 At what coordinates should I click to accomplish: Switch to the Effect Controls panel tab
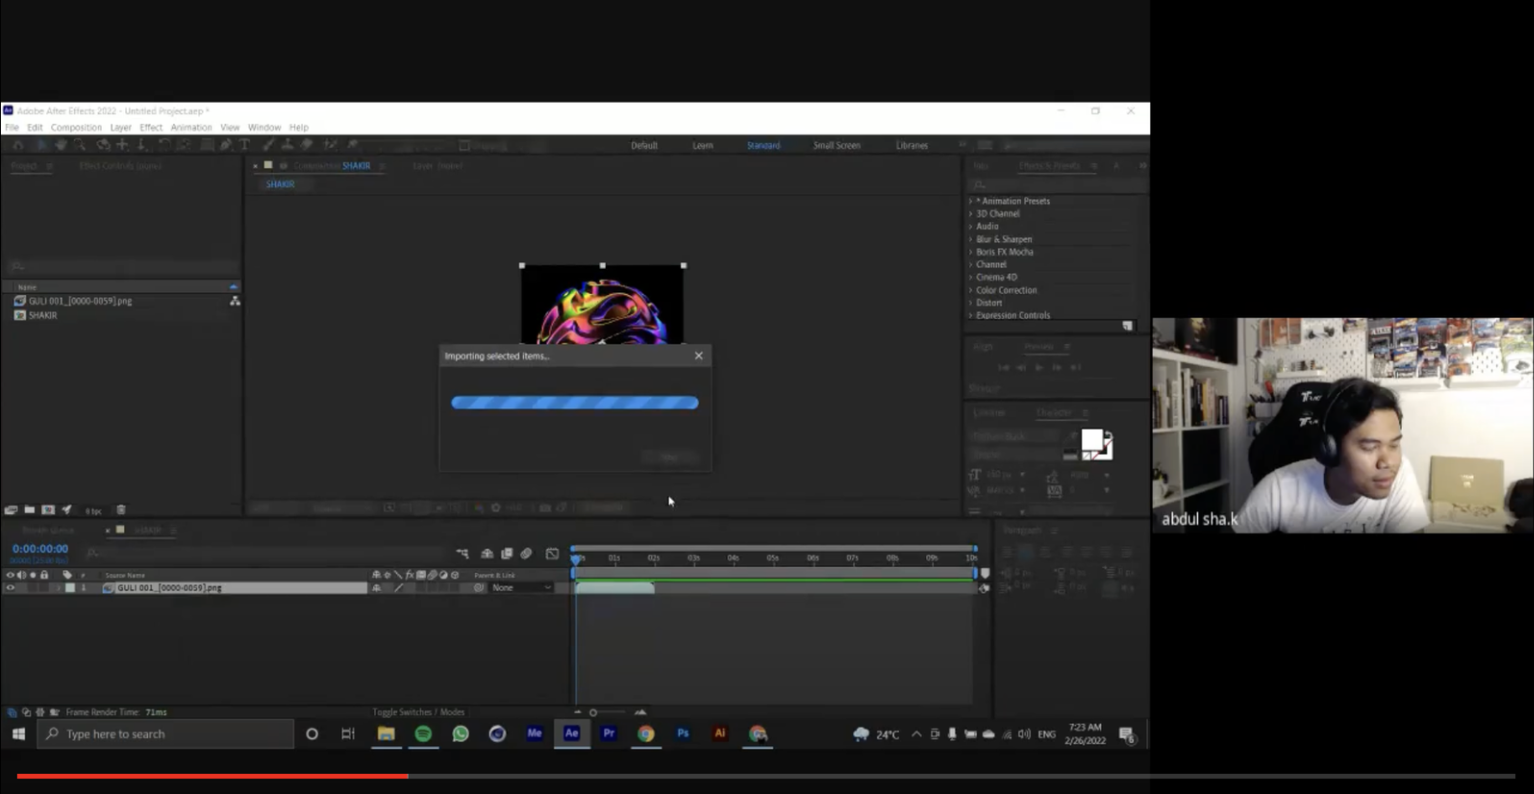click(x=120, y=166)
